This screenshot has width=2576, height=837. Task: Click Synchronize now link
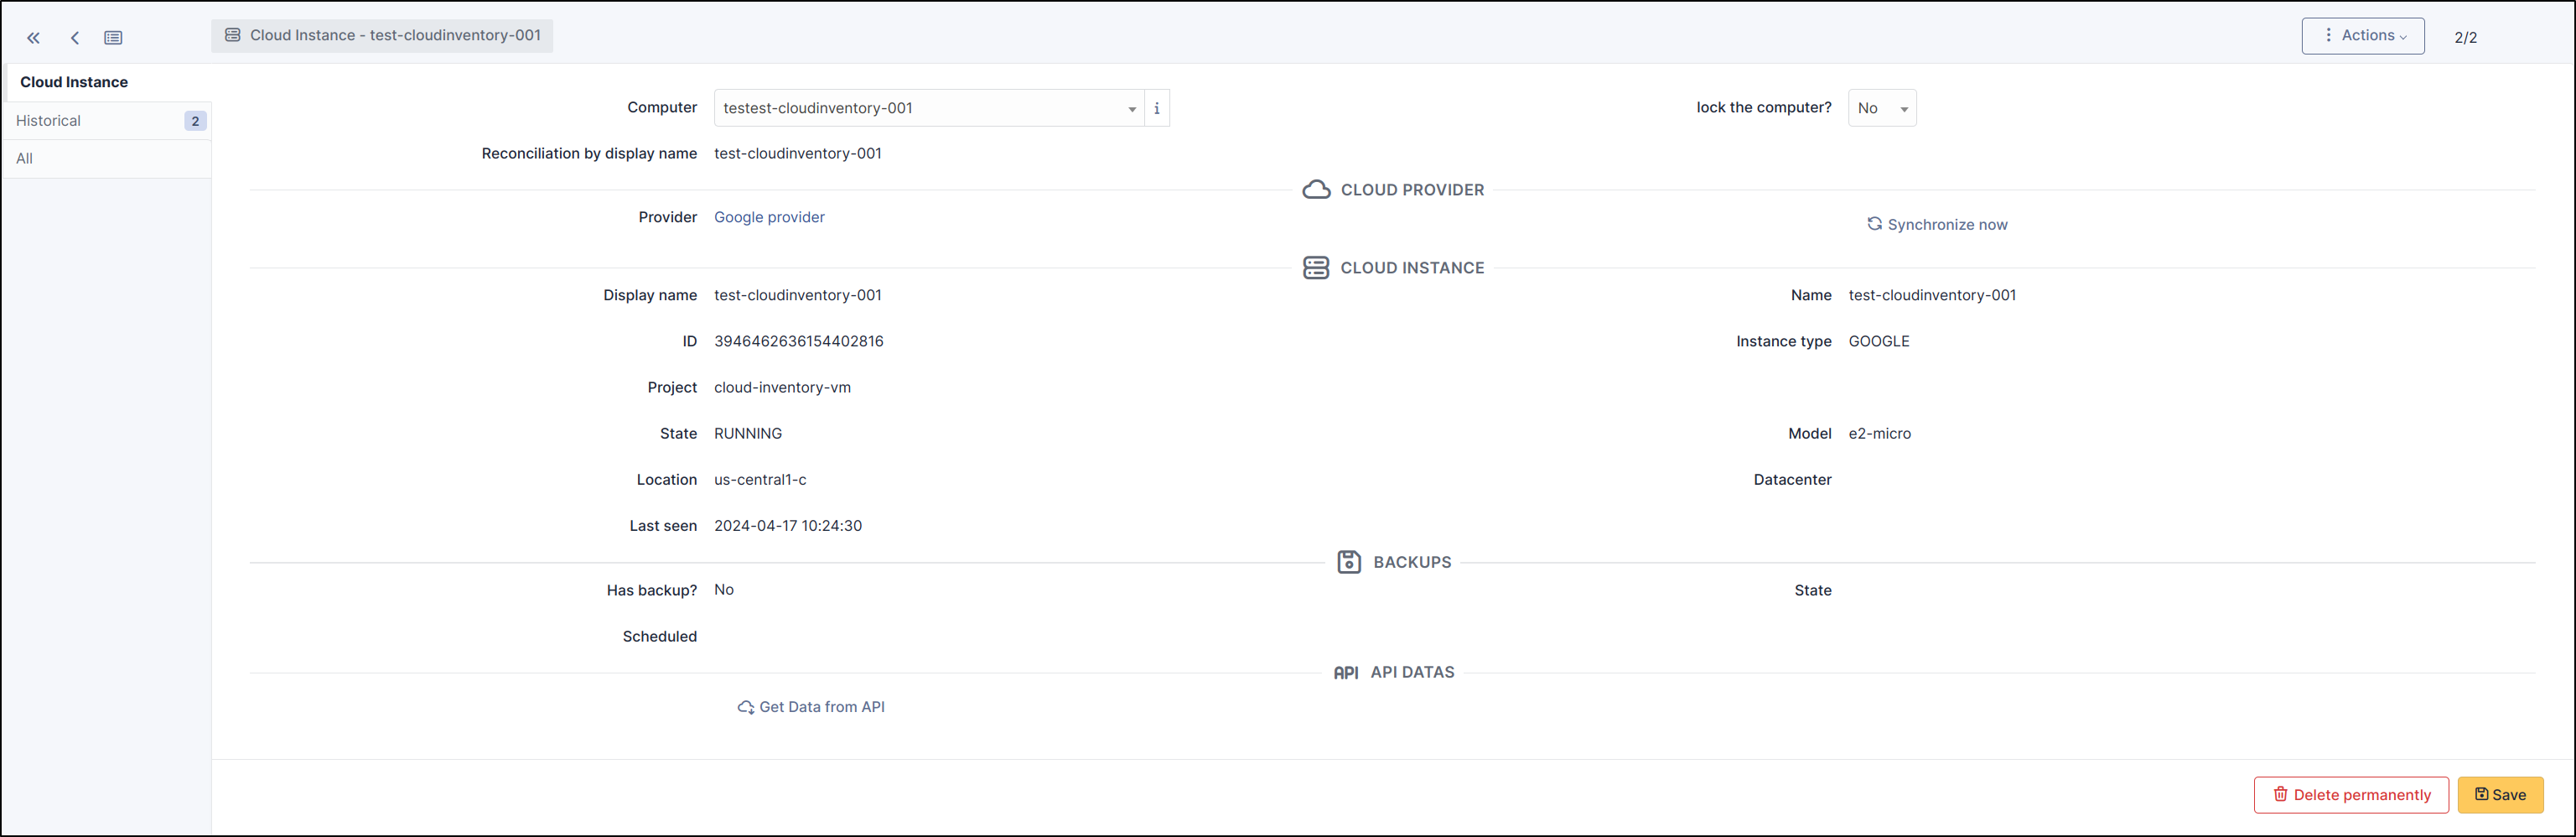click(1937, 225)
